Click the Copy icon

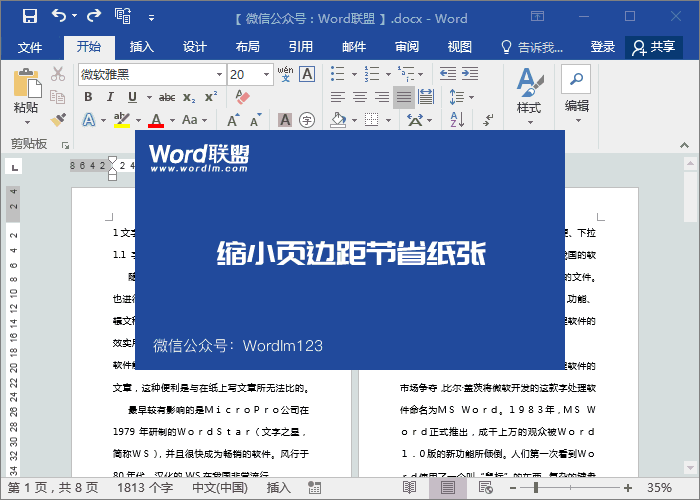tap(58, 97)
